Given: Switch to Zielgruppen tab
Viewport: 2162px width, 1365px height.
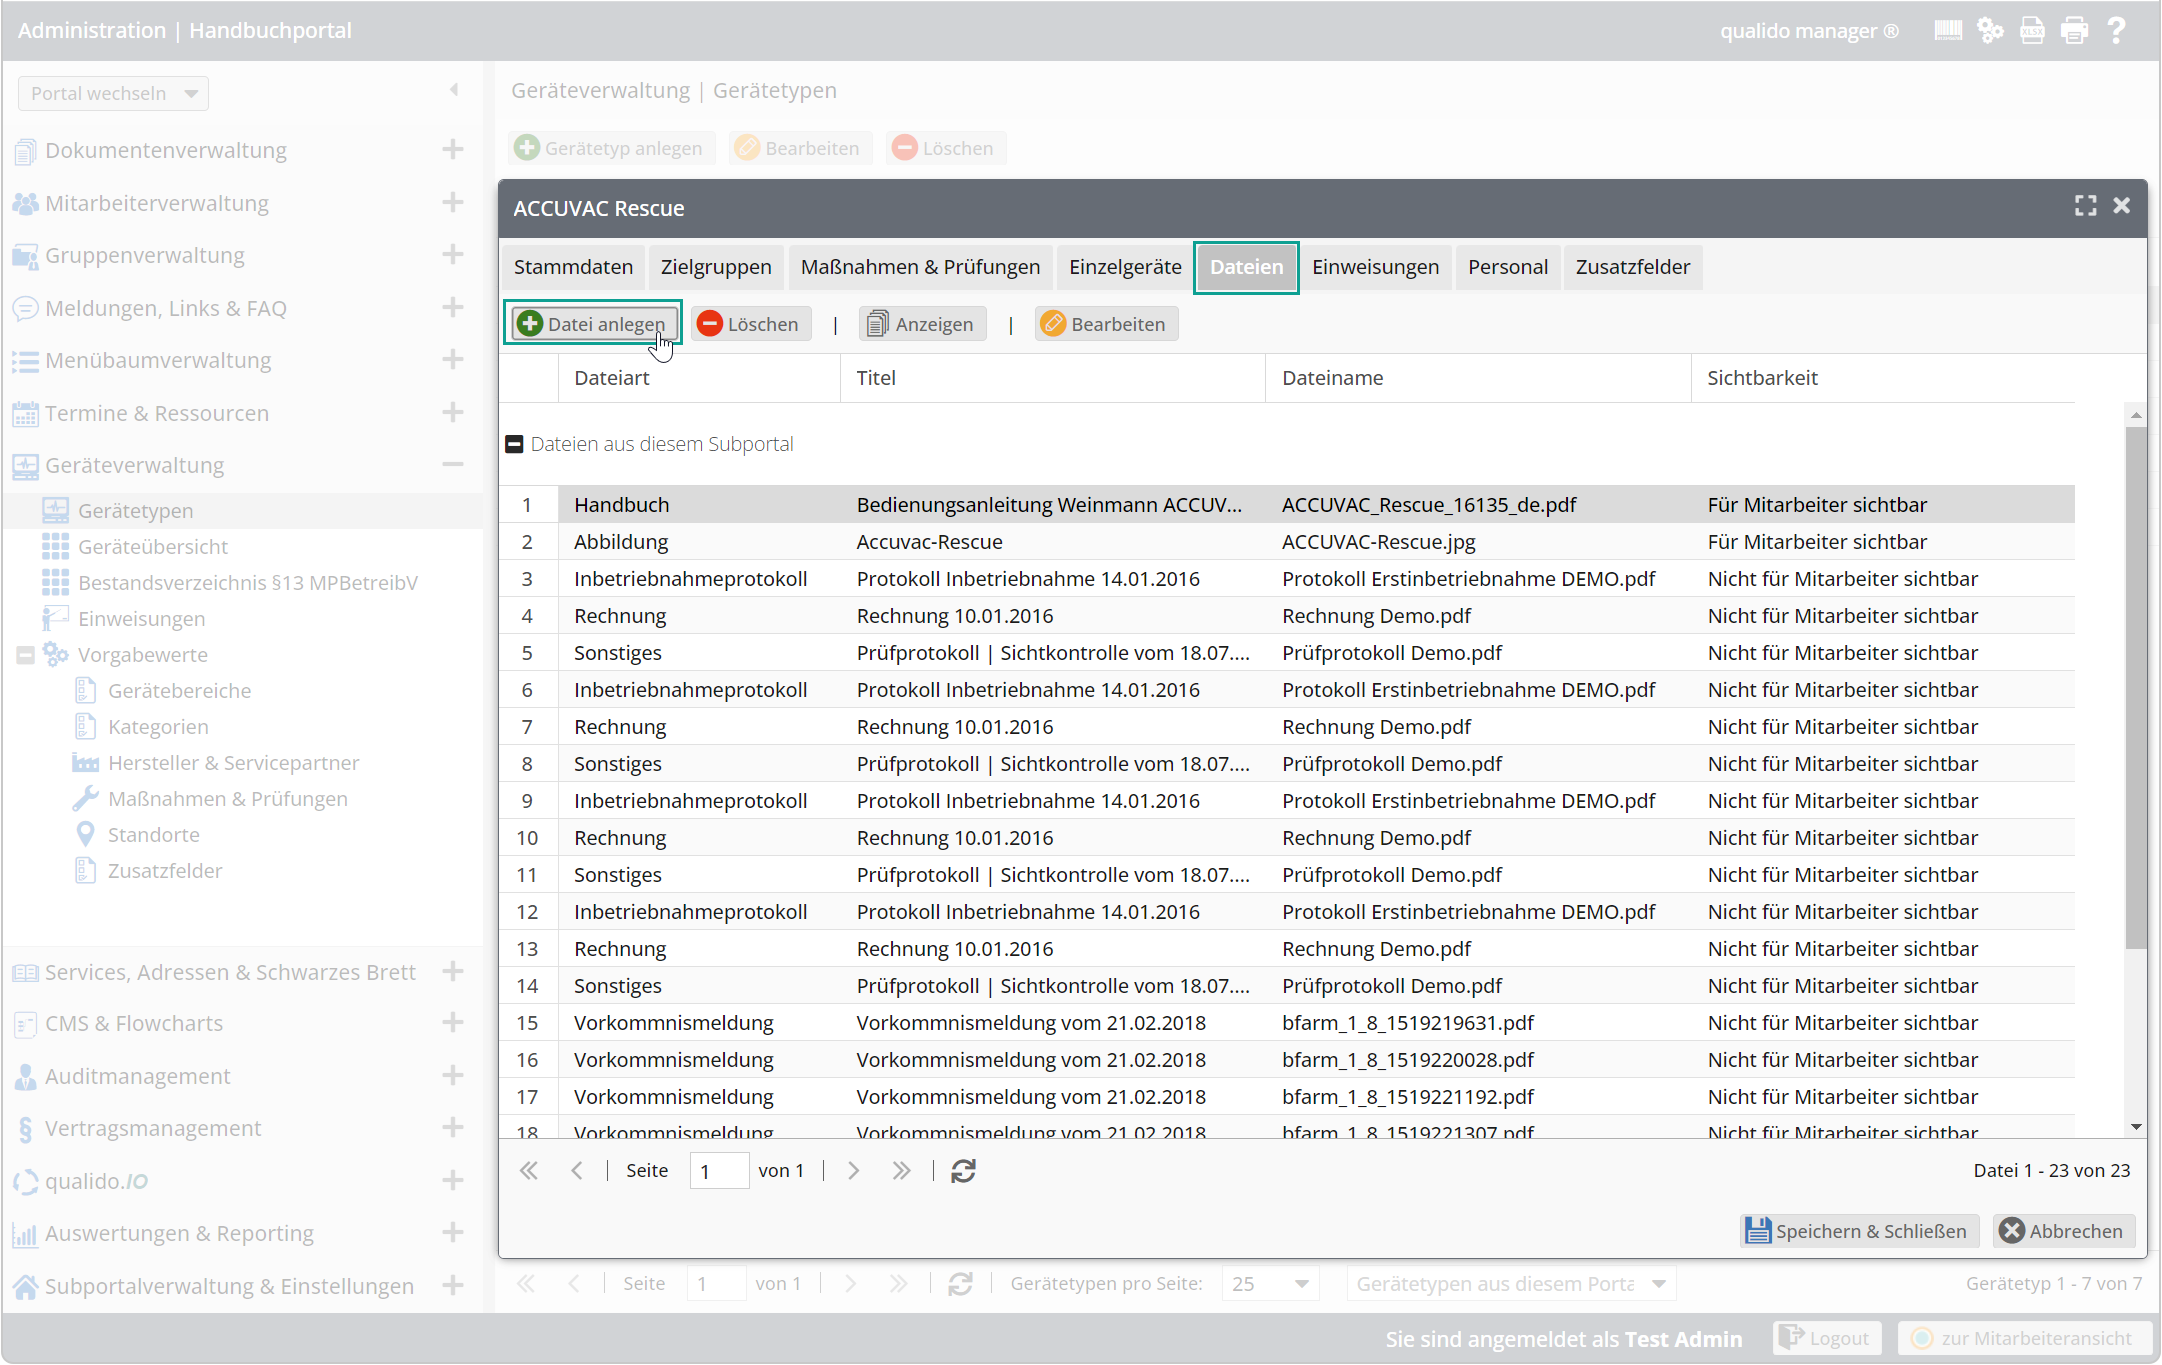Looking at the screenshot, I should pos(716,267).
